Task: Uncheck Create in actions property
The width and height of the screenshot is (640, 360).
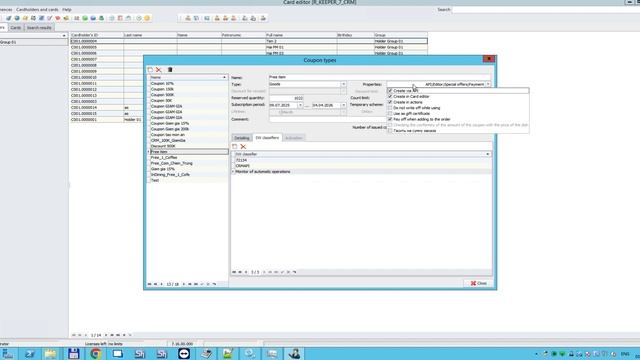Action: coord(390,102)
